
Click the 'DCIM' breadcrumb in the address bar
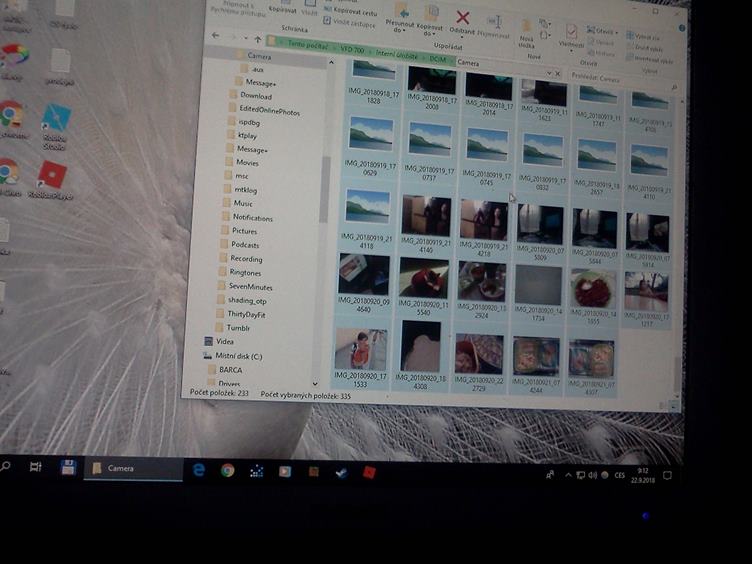(x=437, y=59)
